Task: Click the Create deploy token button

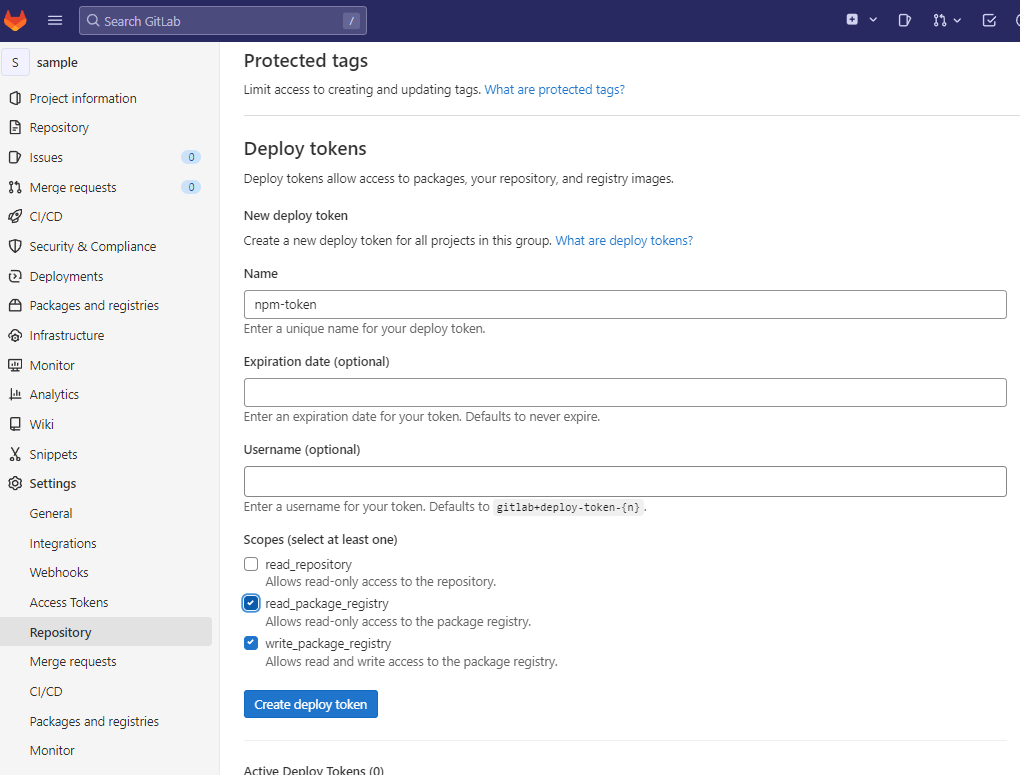Action: click(x=310, y=704)
